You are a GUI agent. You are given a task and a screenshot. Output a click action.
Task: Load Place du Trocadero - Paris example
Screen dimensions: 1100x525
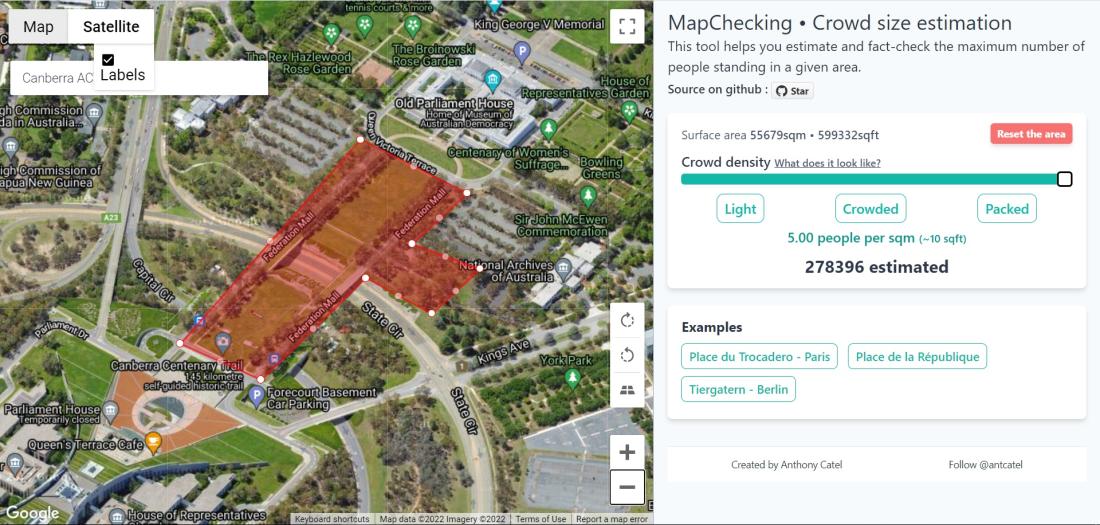point(759,357)
